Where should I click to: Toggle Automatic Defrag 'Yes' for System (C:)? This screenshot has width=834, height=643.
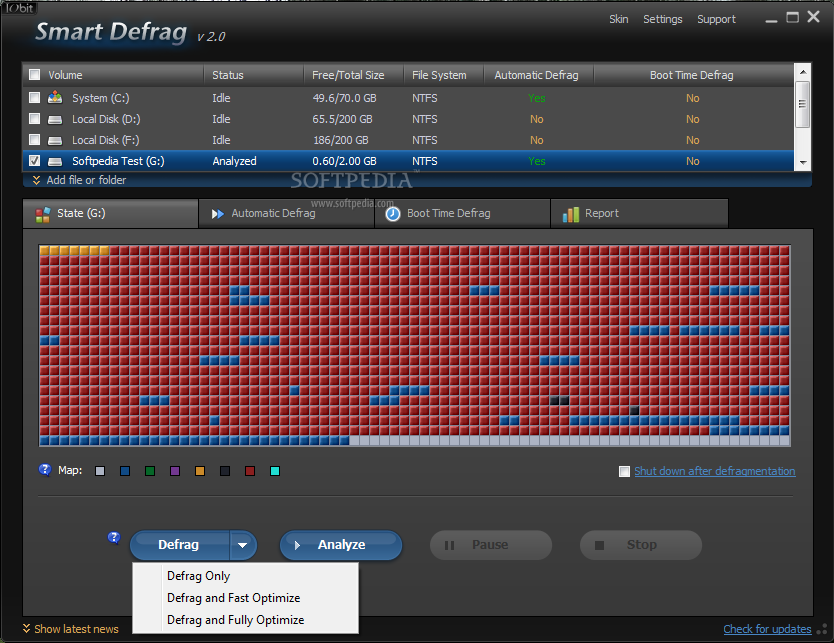[537, 98]
